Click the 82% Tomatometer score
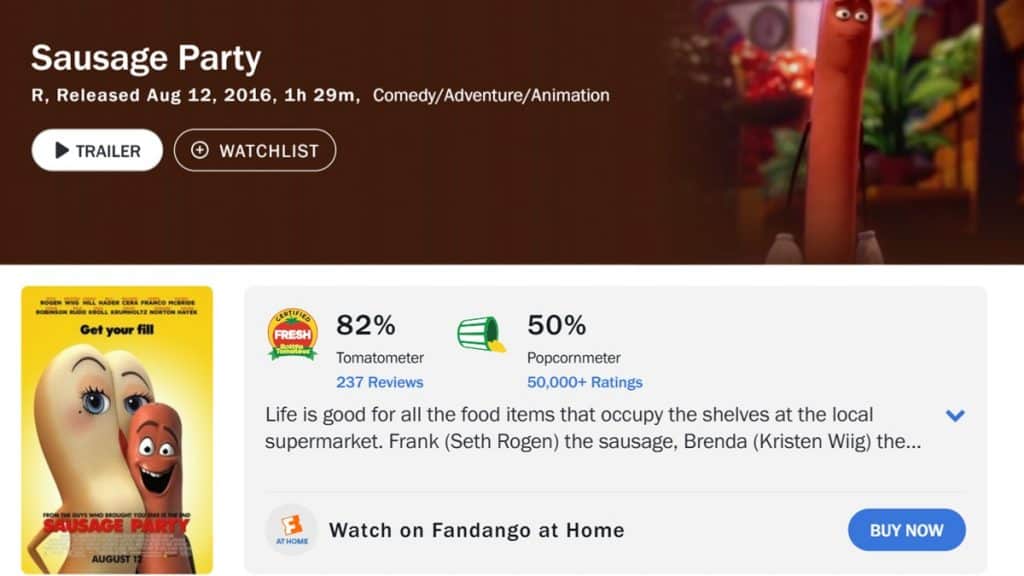The width and height of the screenshot is (1024, 576). (x=366, y=325)
